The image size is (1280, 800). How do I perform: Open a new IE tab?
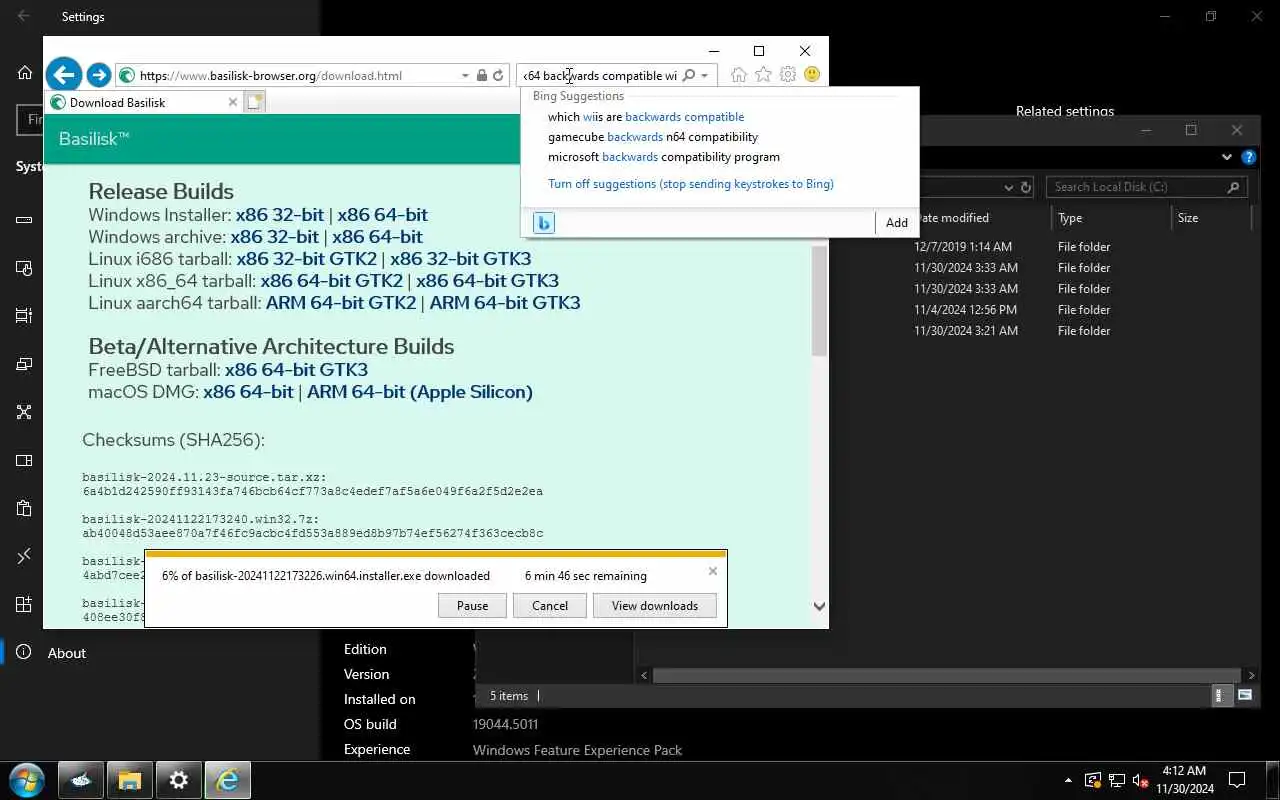254,102
